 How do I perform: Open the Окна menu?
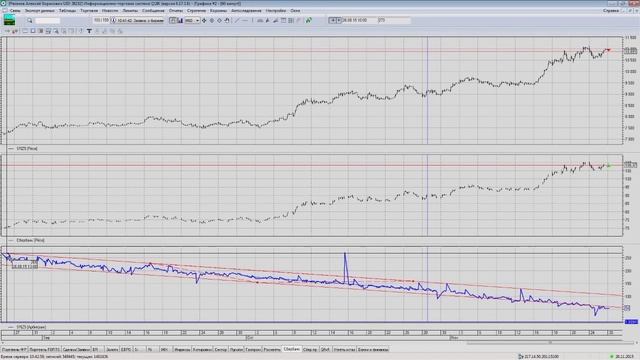(x=295, y=11)
